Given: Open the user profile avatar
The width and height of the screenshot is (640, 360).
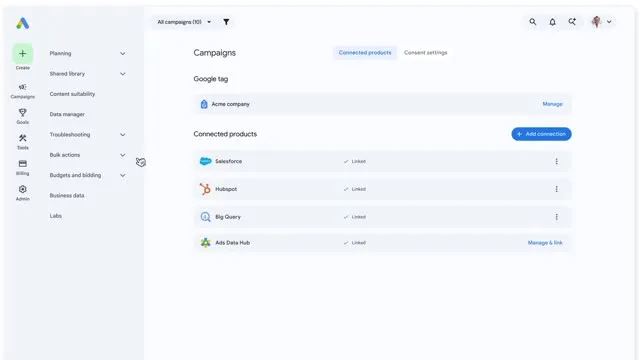Looking at the screenshot, I should pyautogui.click(x=596, y=22).
